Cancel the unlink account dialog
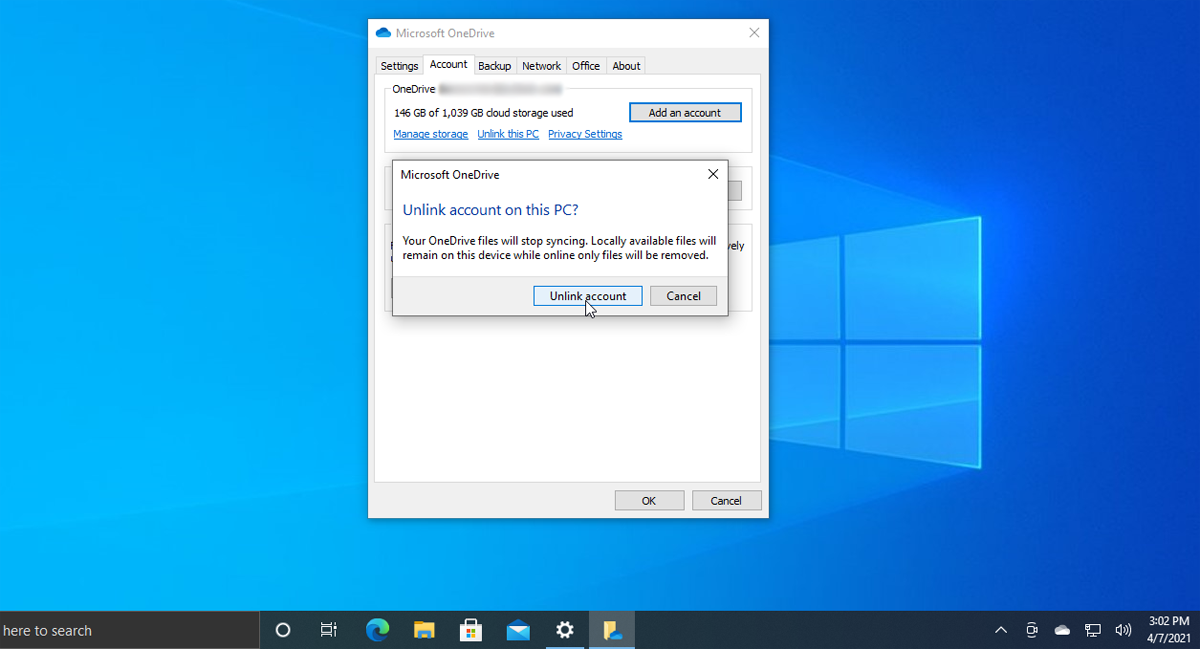Viewport: 1200px width, 649px height. pyautogui.click(x=683, y=296)
